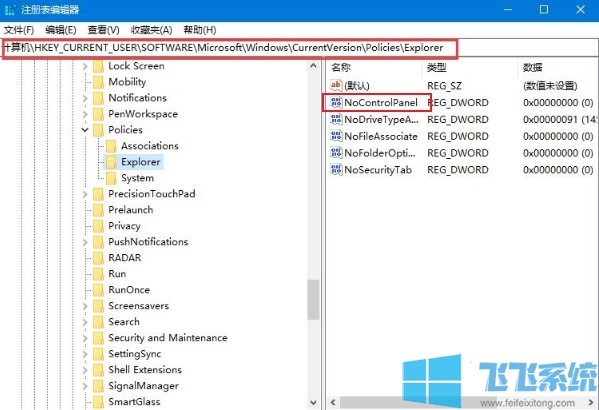Screen dimensions: 599x410
Task: Expand the PushNotifications key
Action: click(85, 242)
